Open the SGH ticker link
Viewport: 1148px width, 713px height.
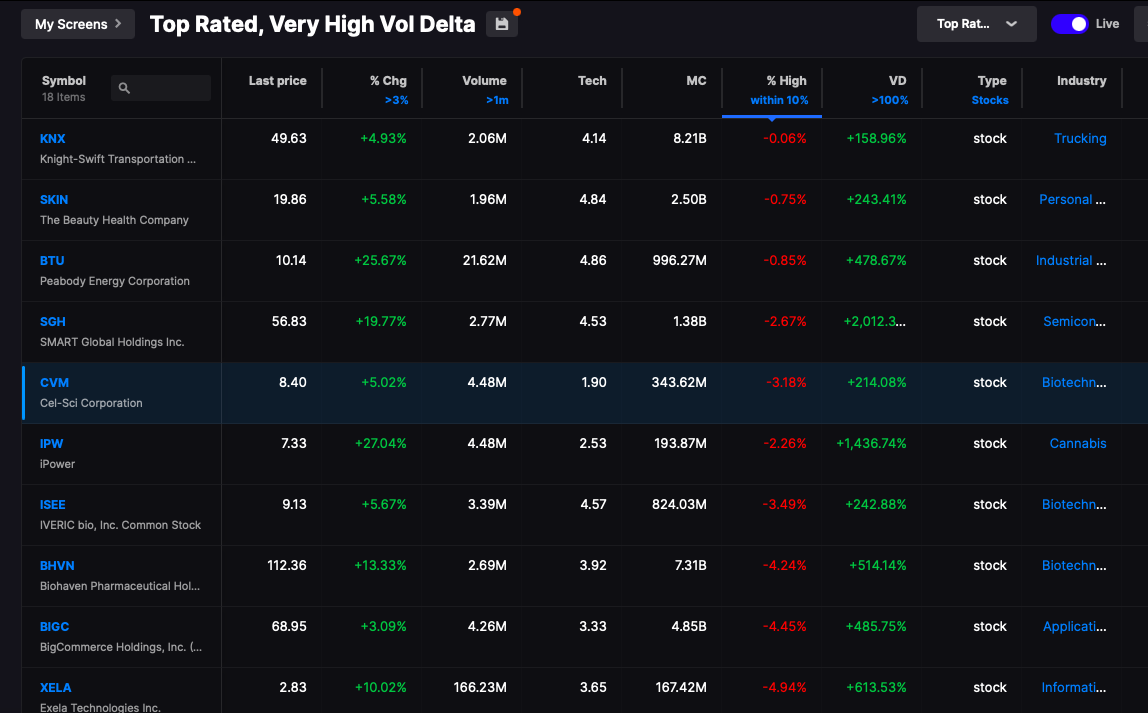(53, 321)
